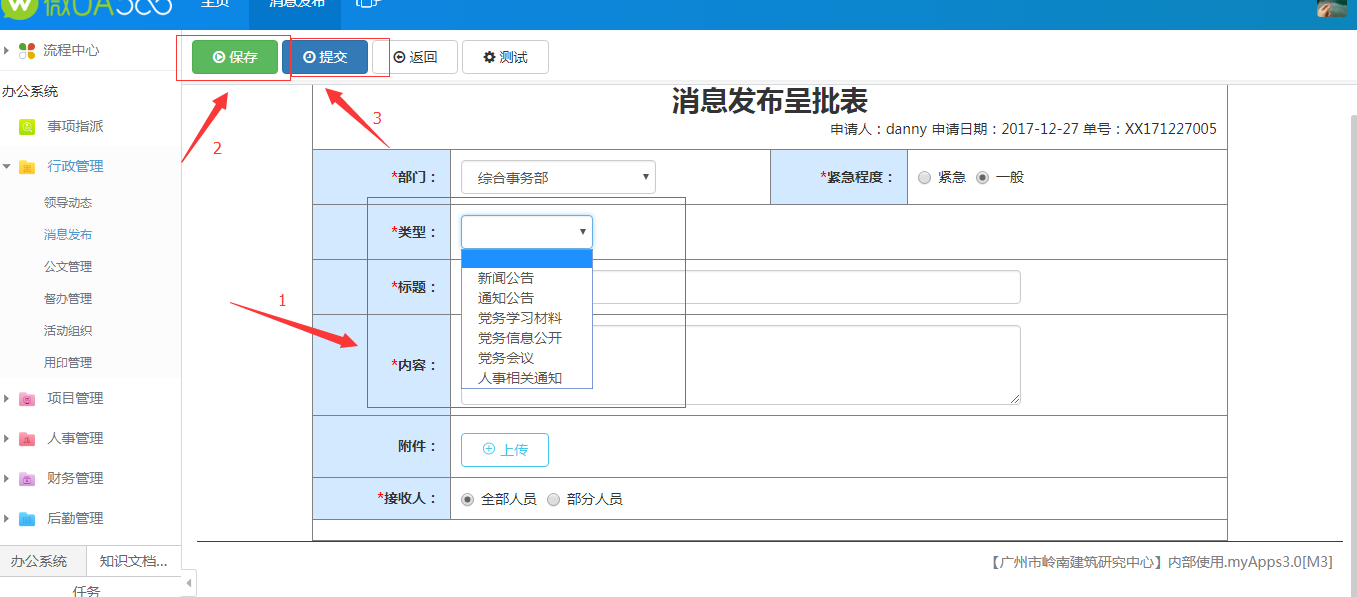The height and width of the screenshot is (597, 1357).
Task: Click the 行政管理 folder icon
Action: (x=27, y=167)
